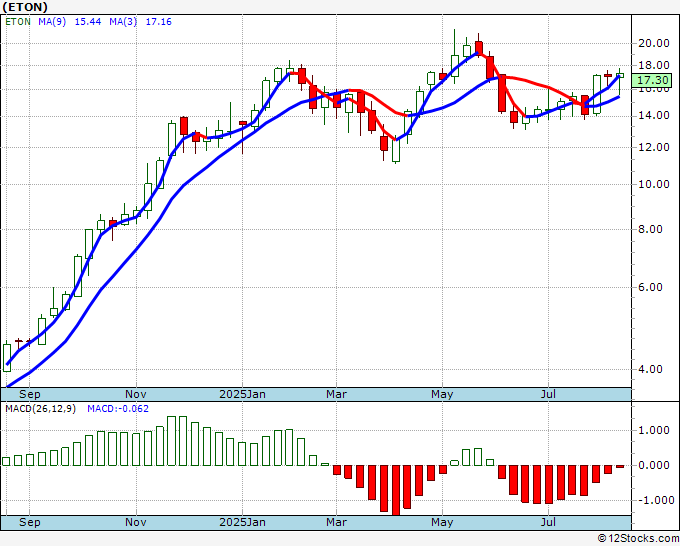Screen dimensions: 680x546
Task: Click the 8.00 price axis label
Action: click(650, 229)
